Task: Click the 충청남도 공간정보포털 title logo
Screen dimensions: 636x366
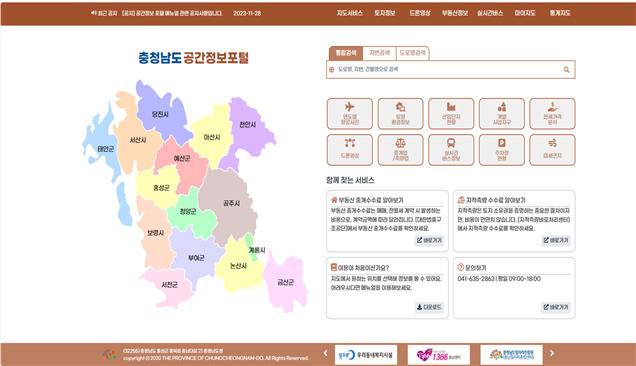Action: [x=193, y=58]
